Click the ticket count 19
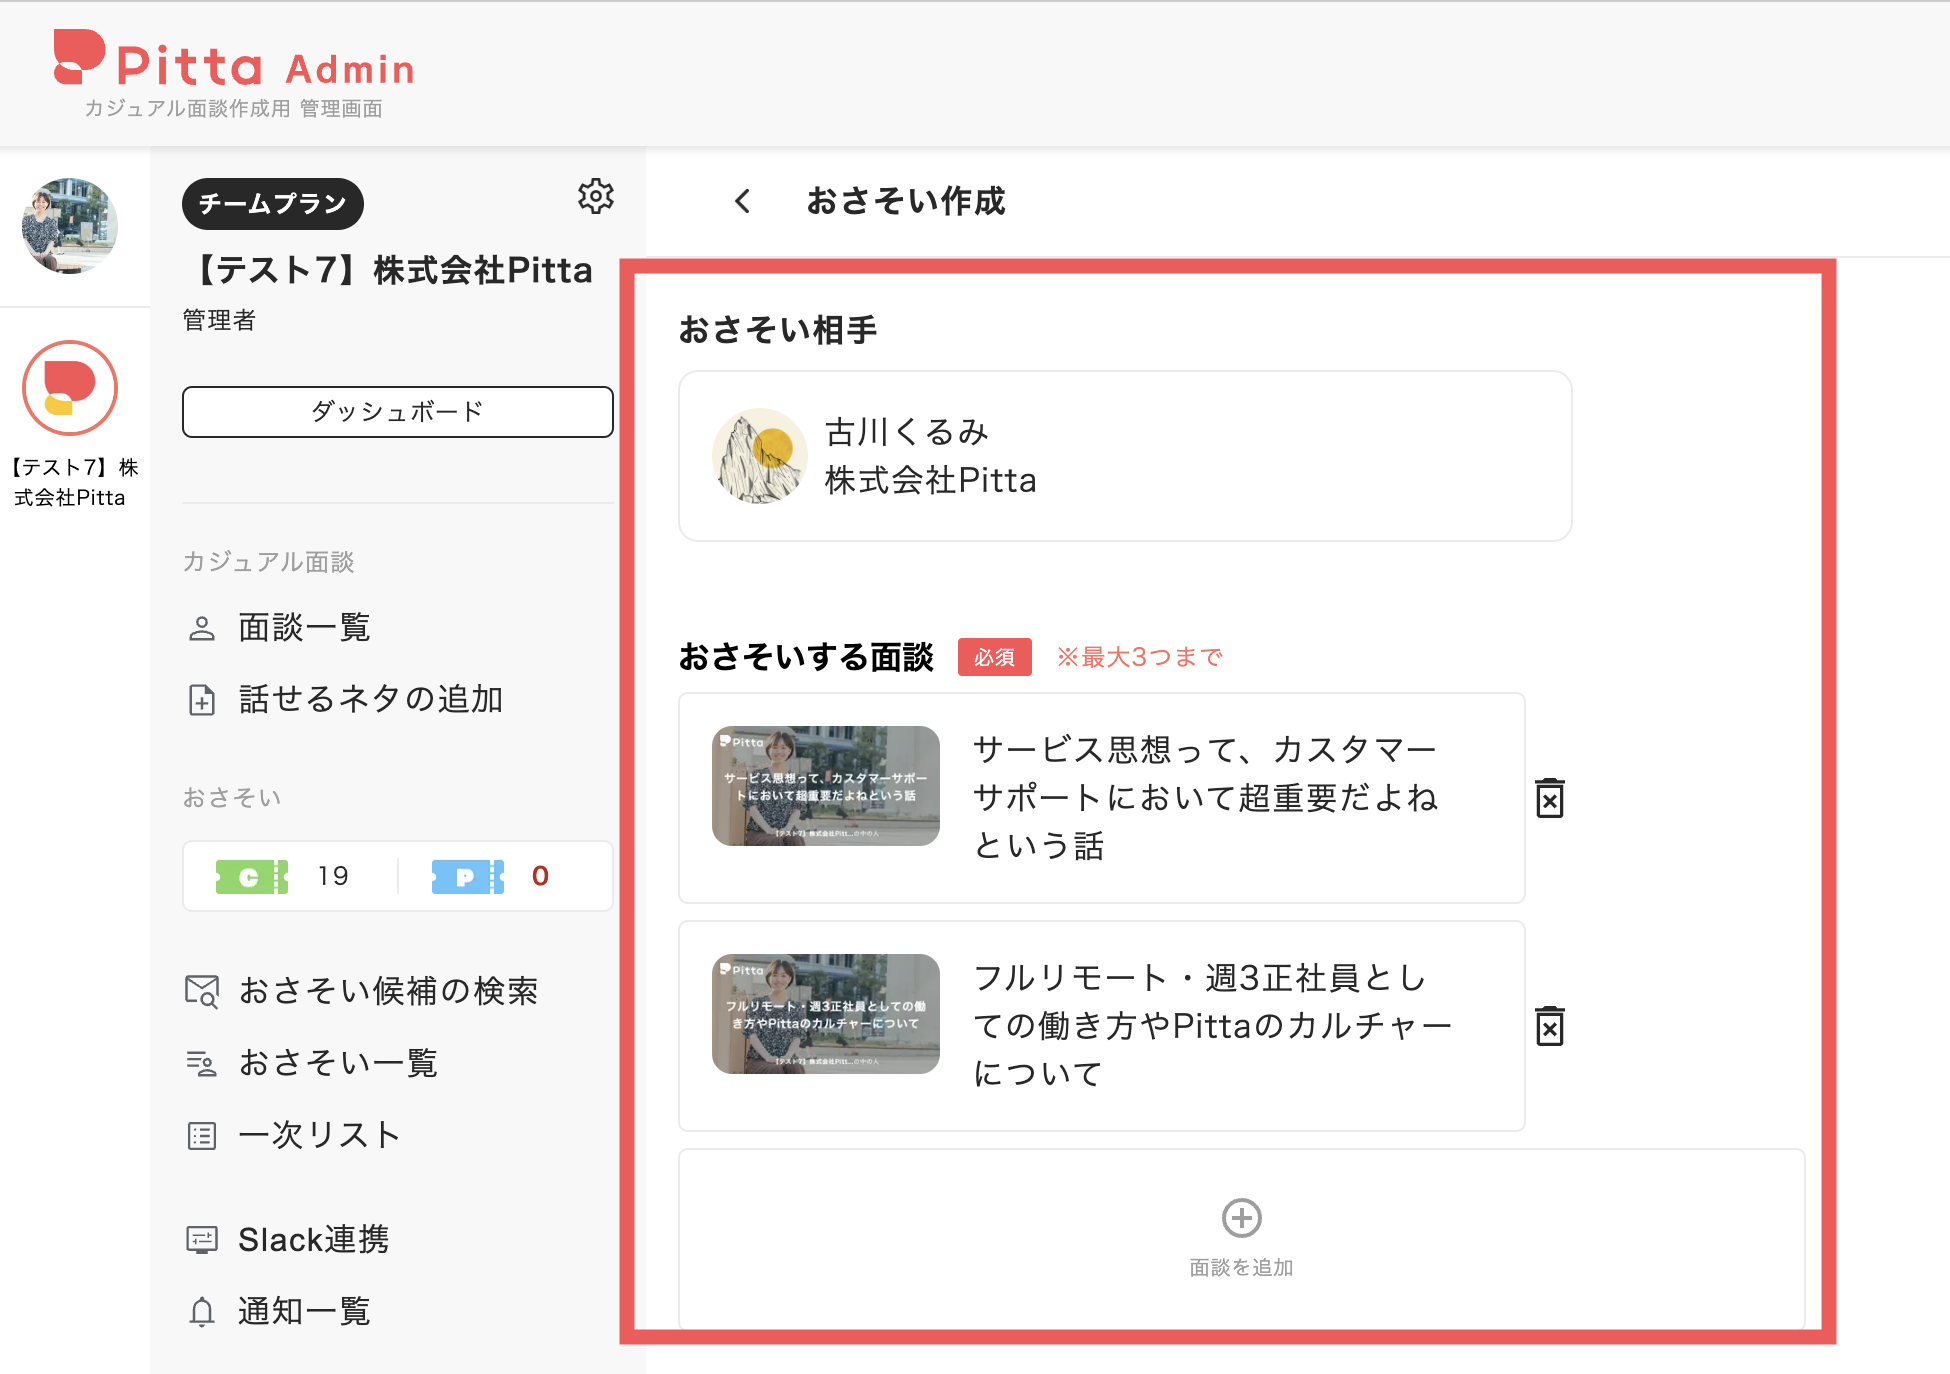 [333, 876]
